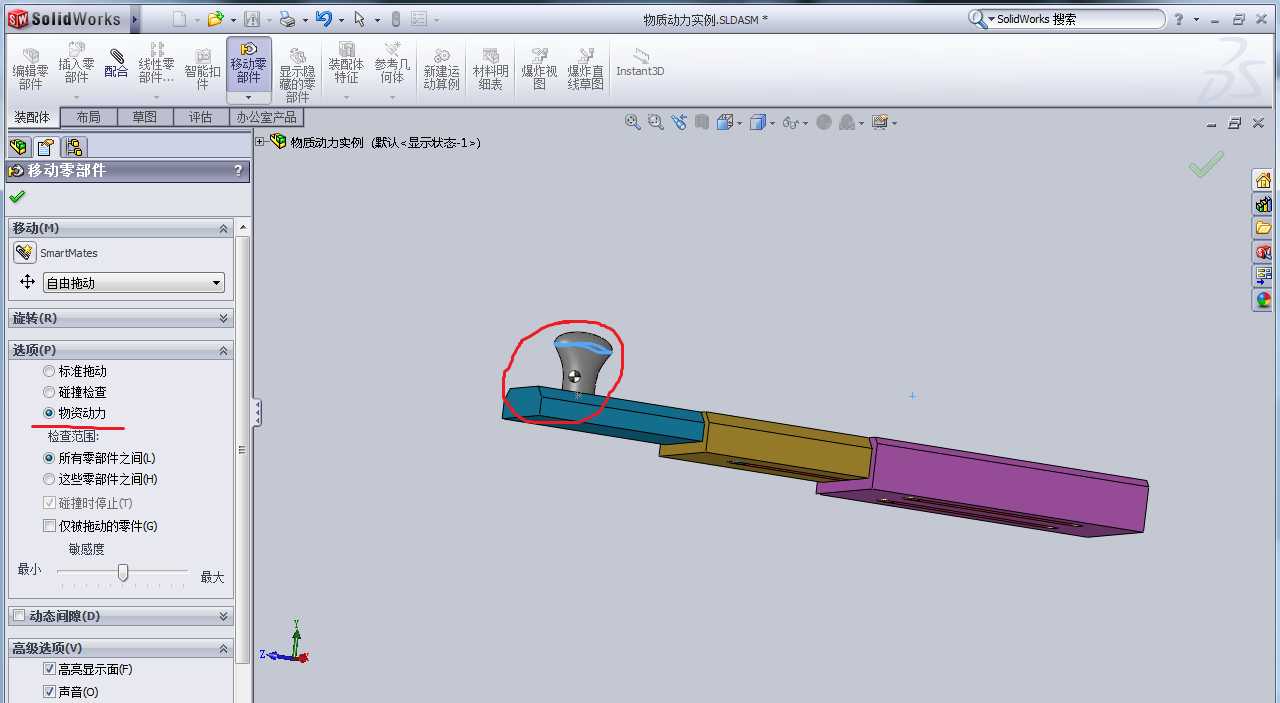Screen dimensions: 1280x703
Task: Click the 移动零部件 toolbar button
Action: 249,62
